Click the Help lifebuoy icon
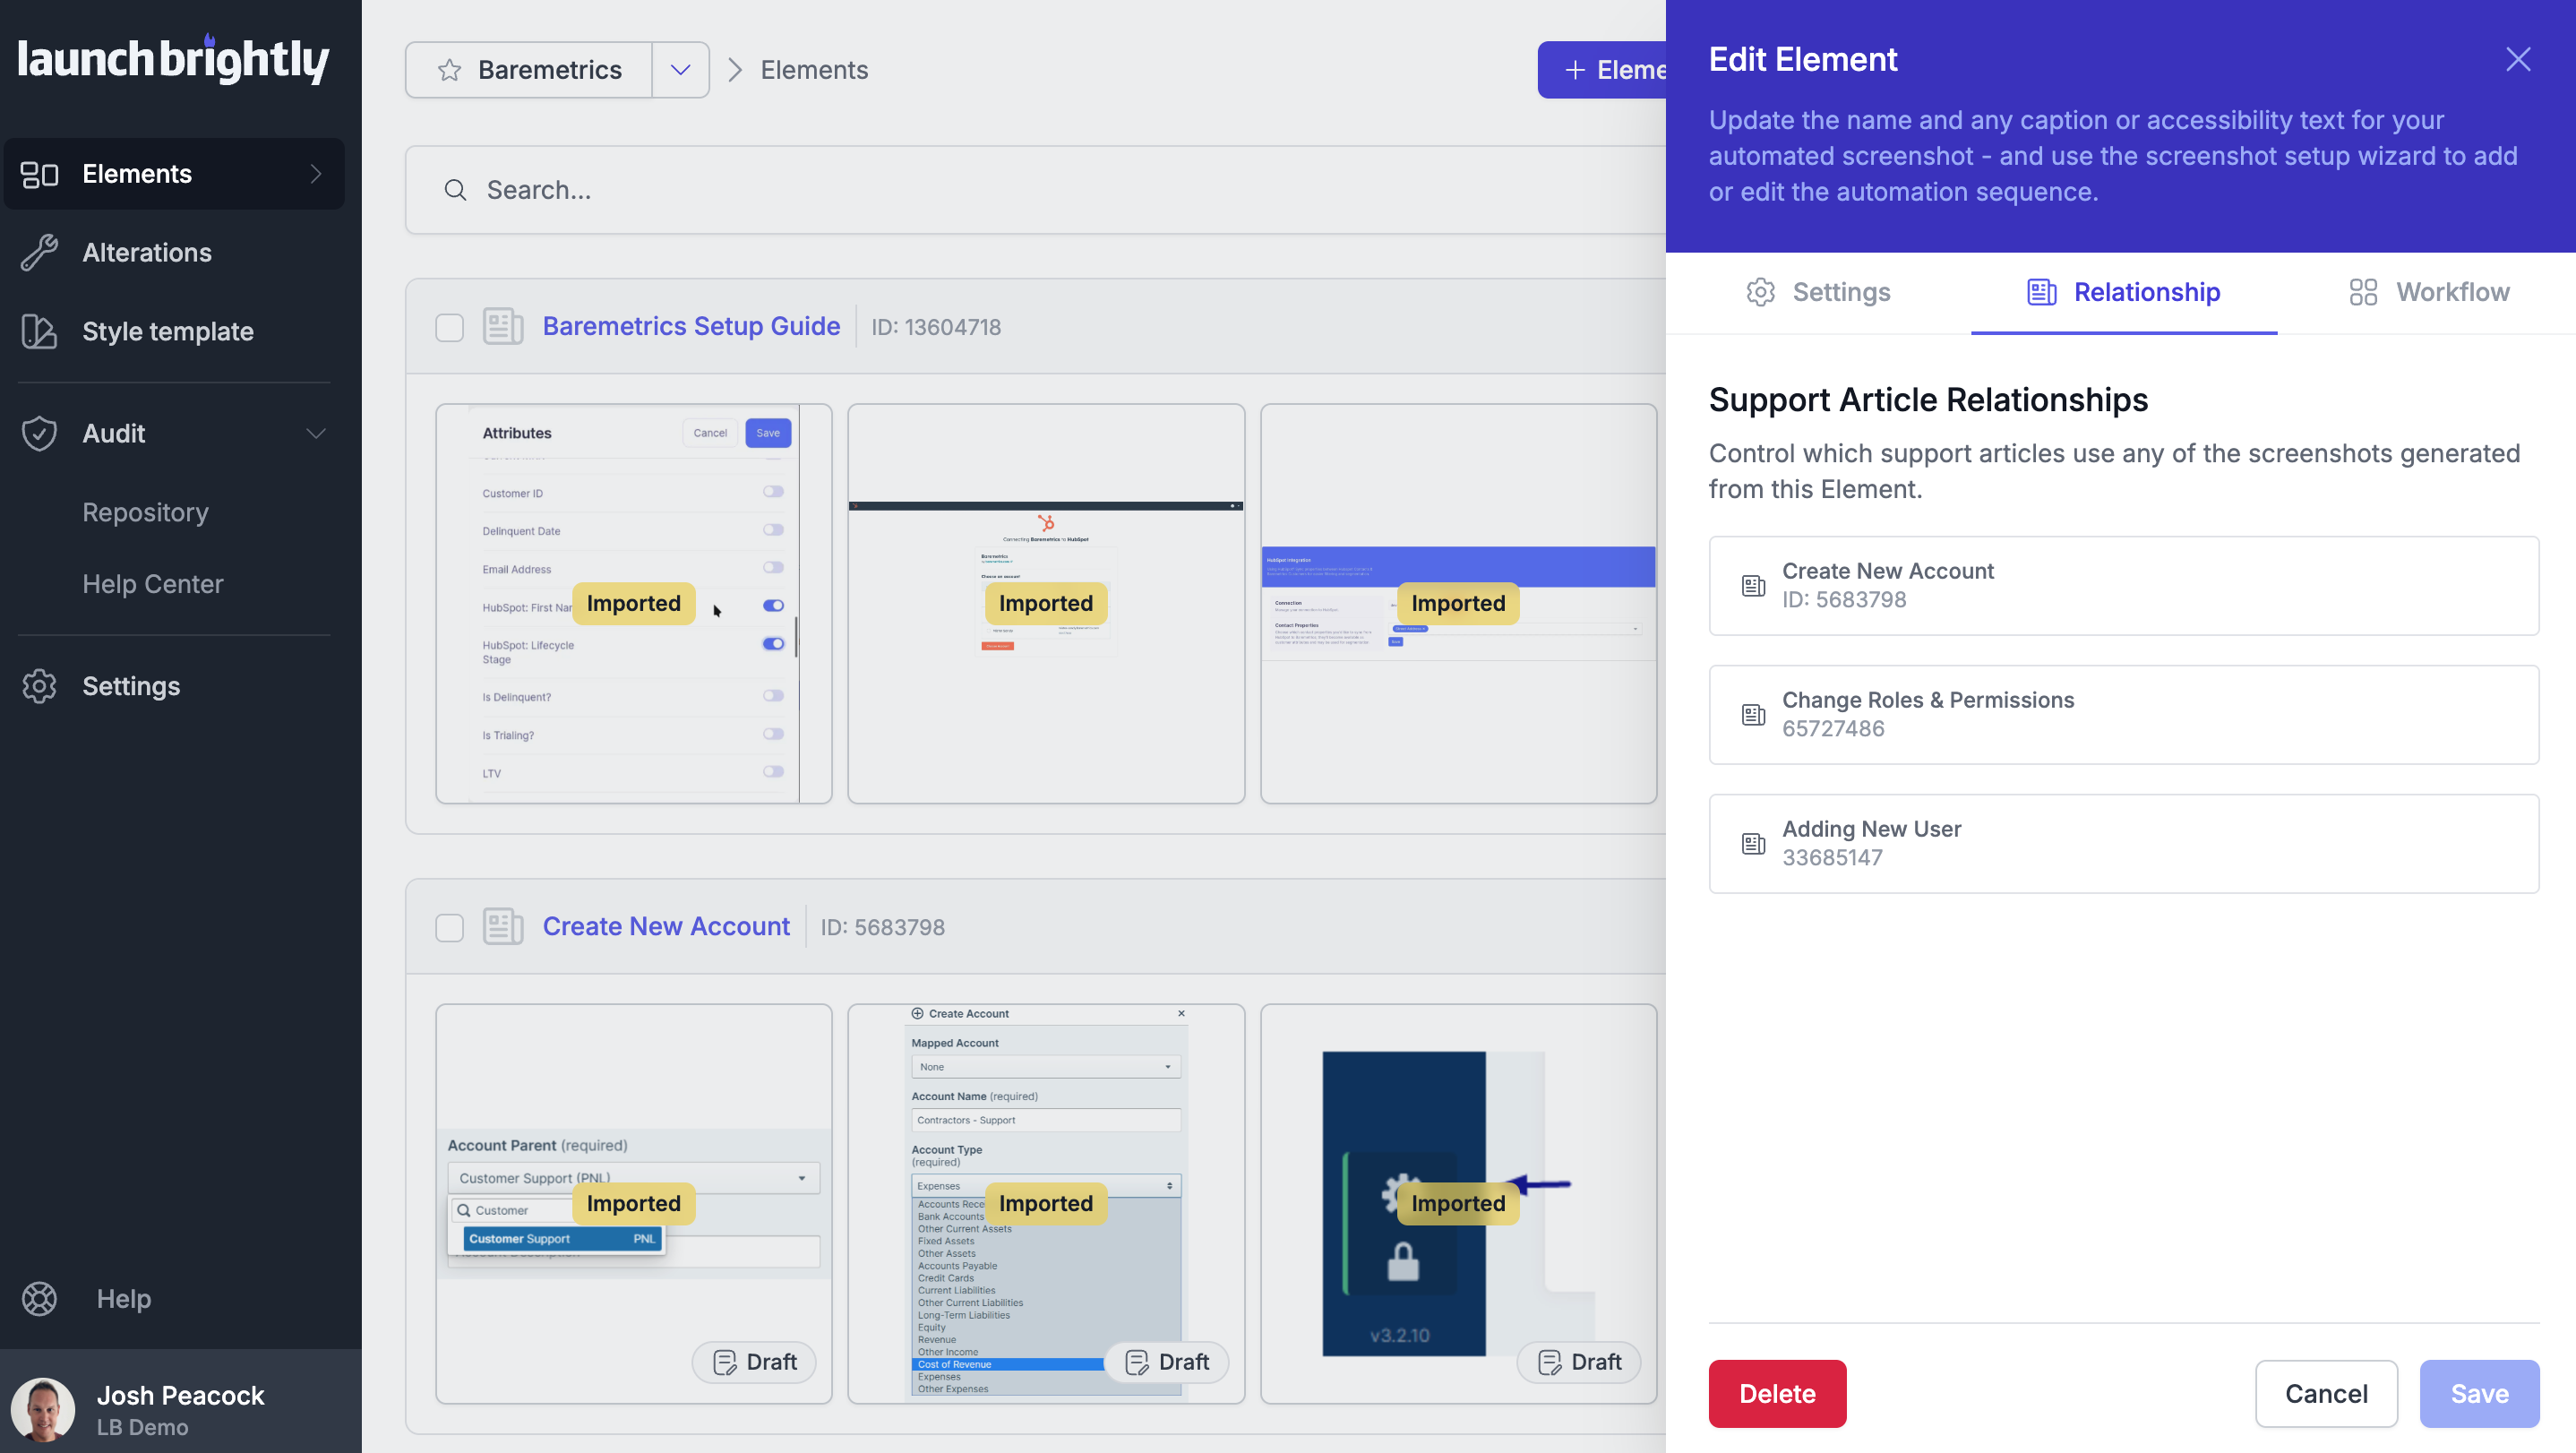This screenshot has height=1453, width=2576. click(x=39, y=1299)
